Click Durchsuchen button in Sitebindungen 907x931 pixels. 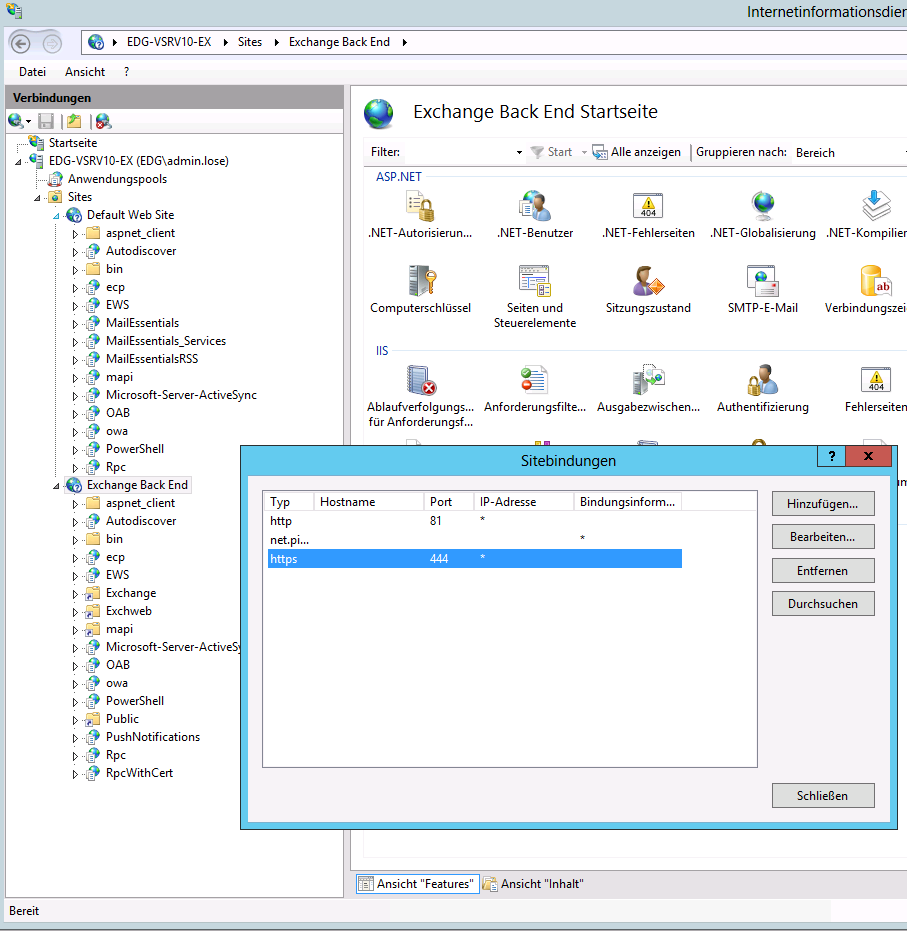click(x=823, y=604)
